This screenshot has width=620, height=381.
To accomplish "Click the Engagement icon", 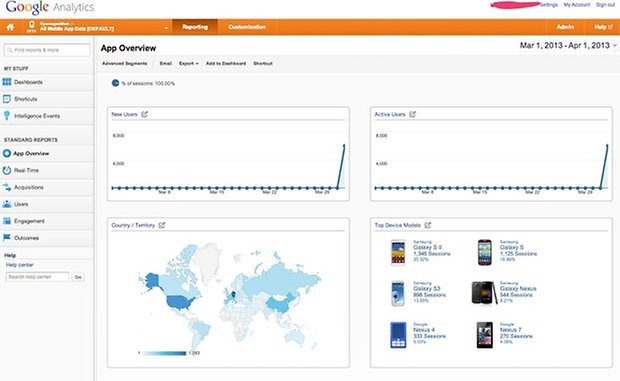I will (7, 221).
